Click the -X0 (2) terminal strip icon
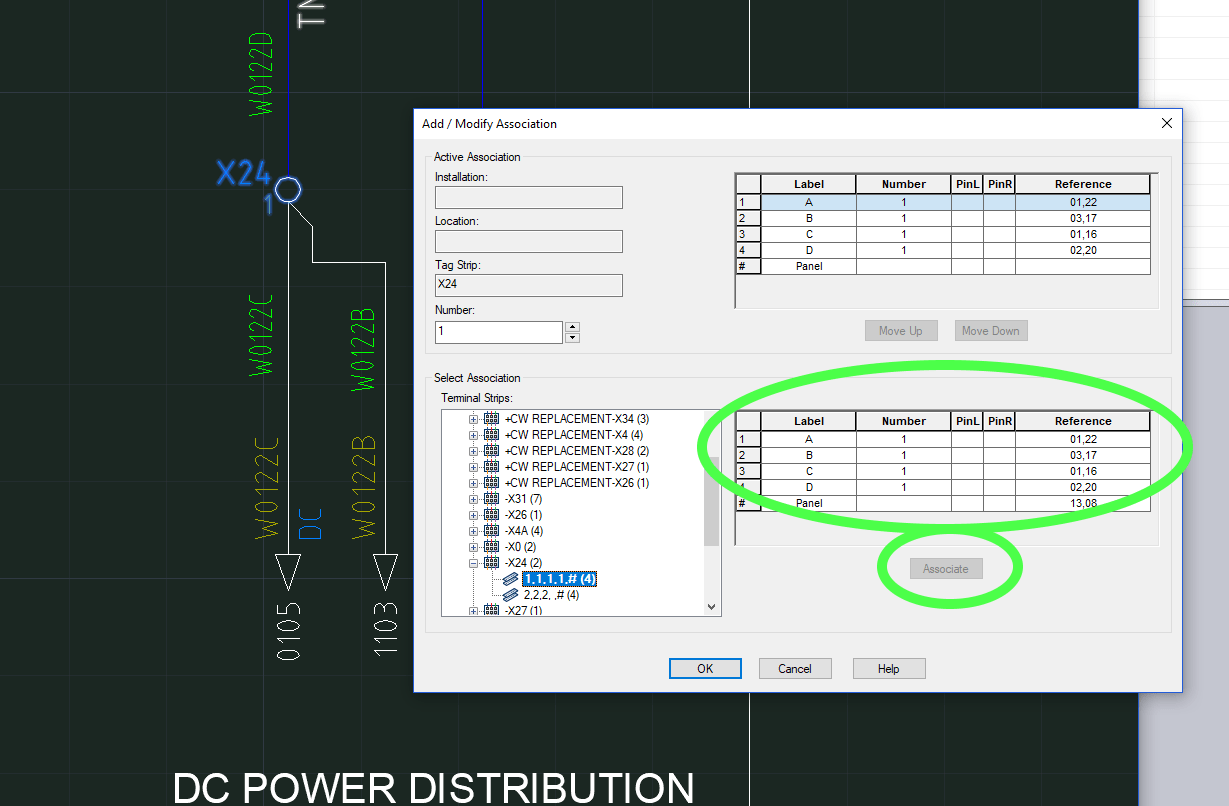 pos(492,547)
